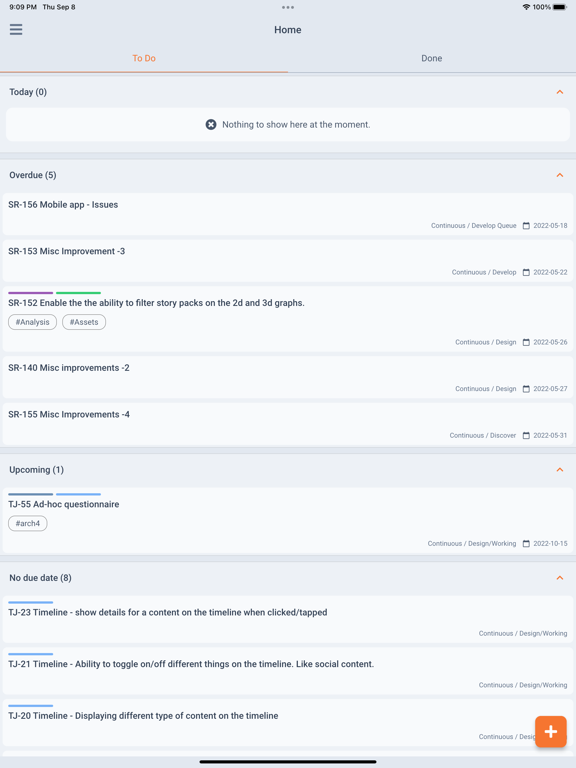Collapse the Today section chevron
This screenshot has width=576, height=768.
(560, 92)
